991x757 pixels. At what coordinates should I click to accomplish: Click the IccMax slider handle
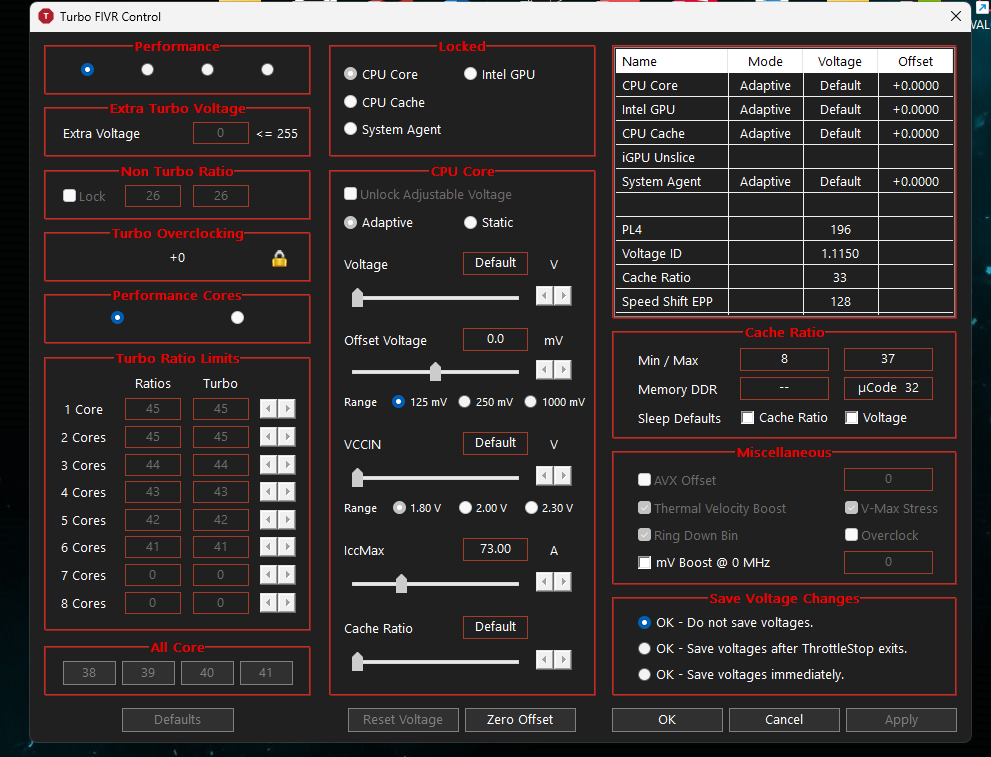pos(401,583)
